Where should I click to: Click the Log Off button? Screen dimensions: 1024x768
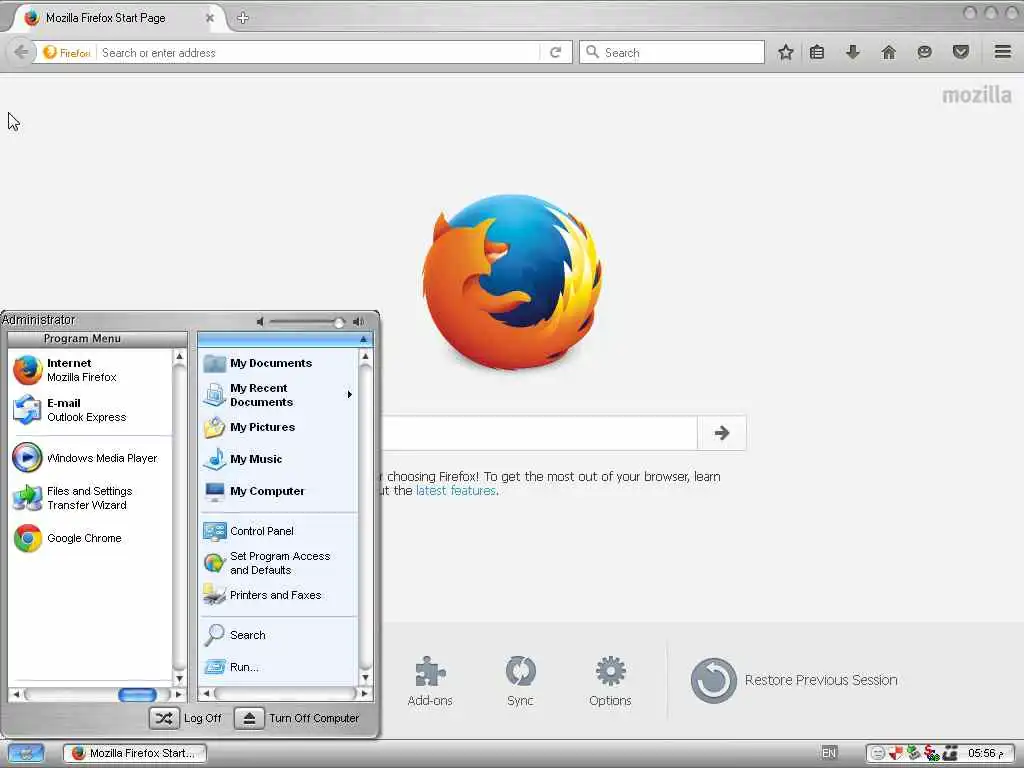coord(187,718)
